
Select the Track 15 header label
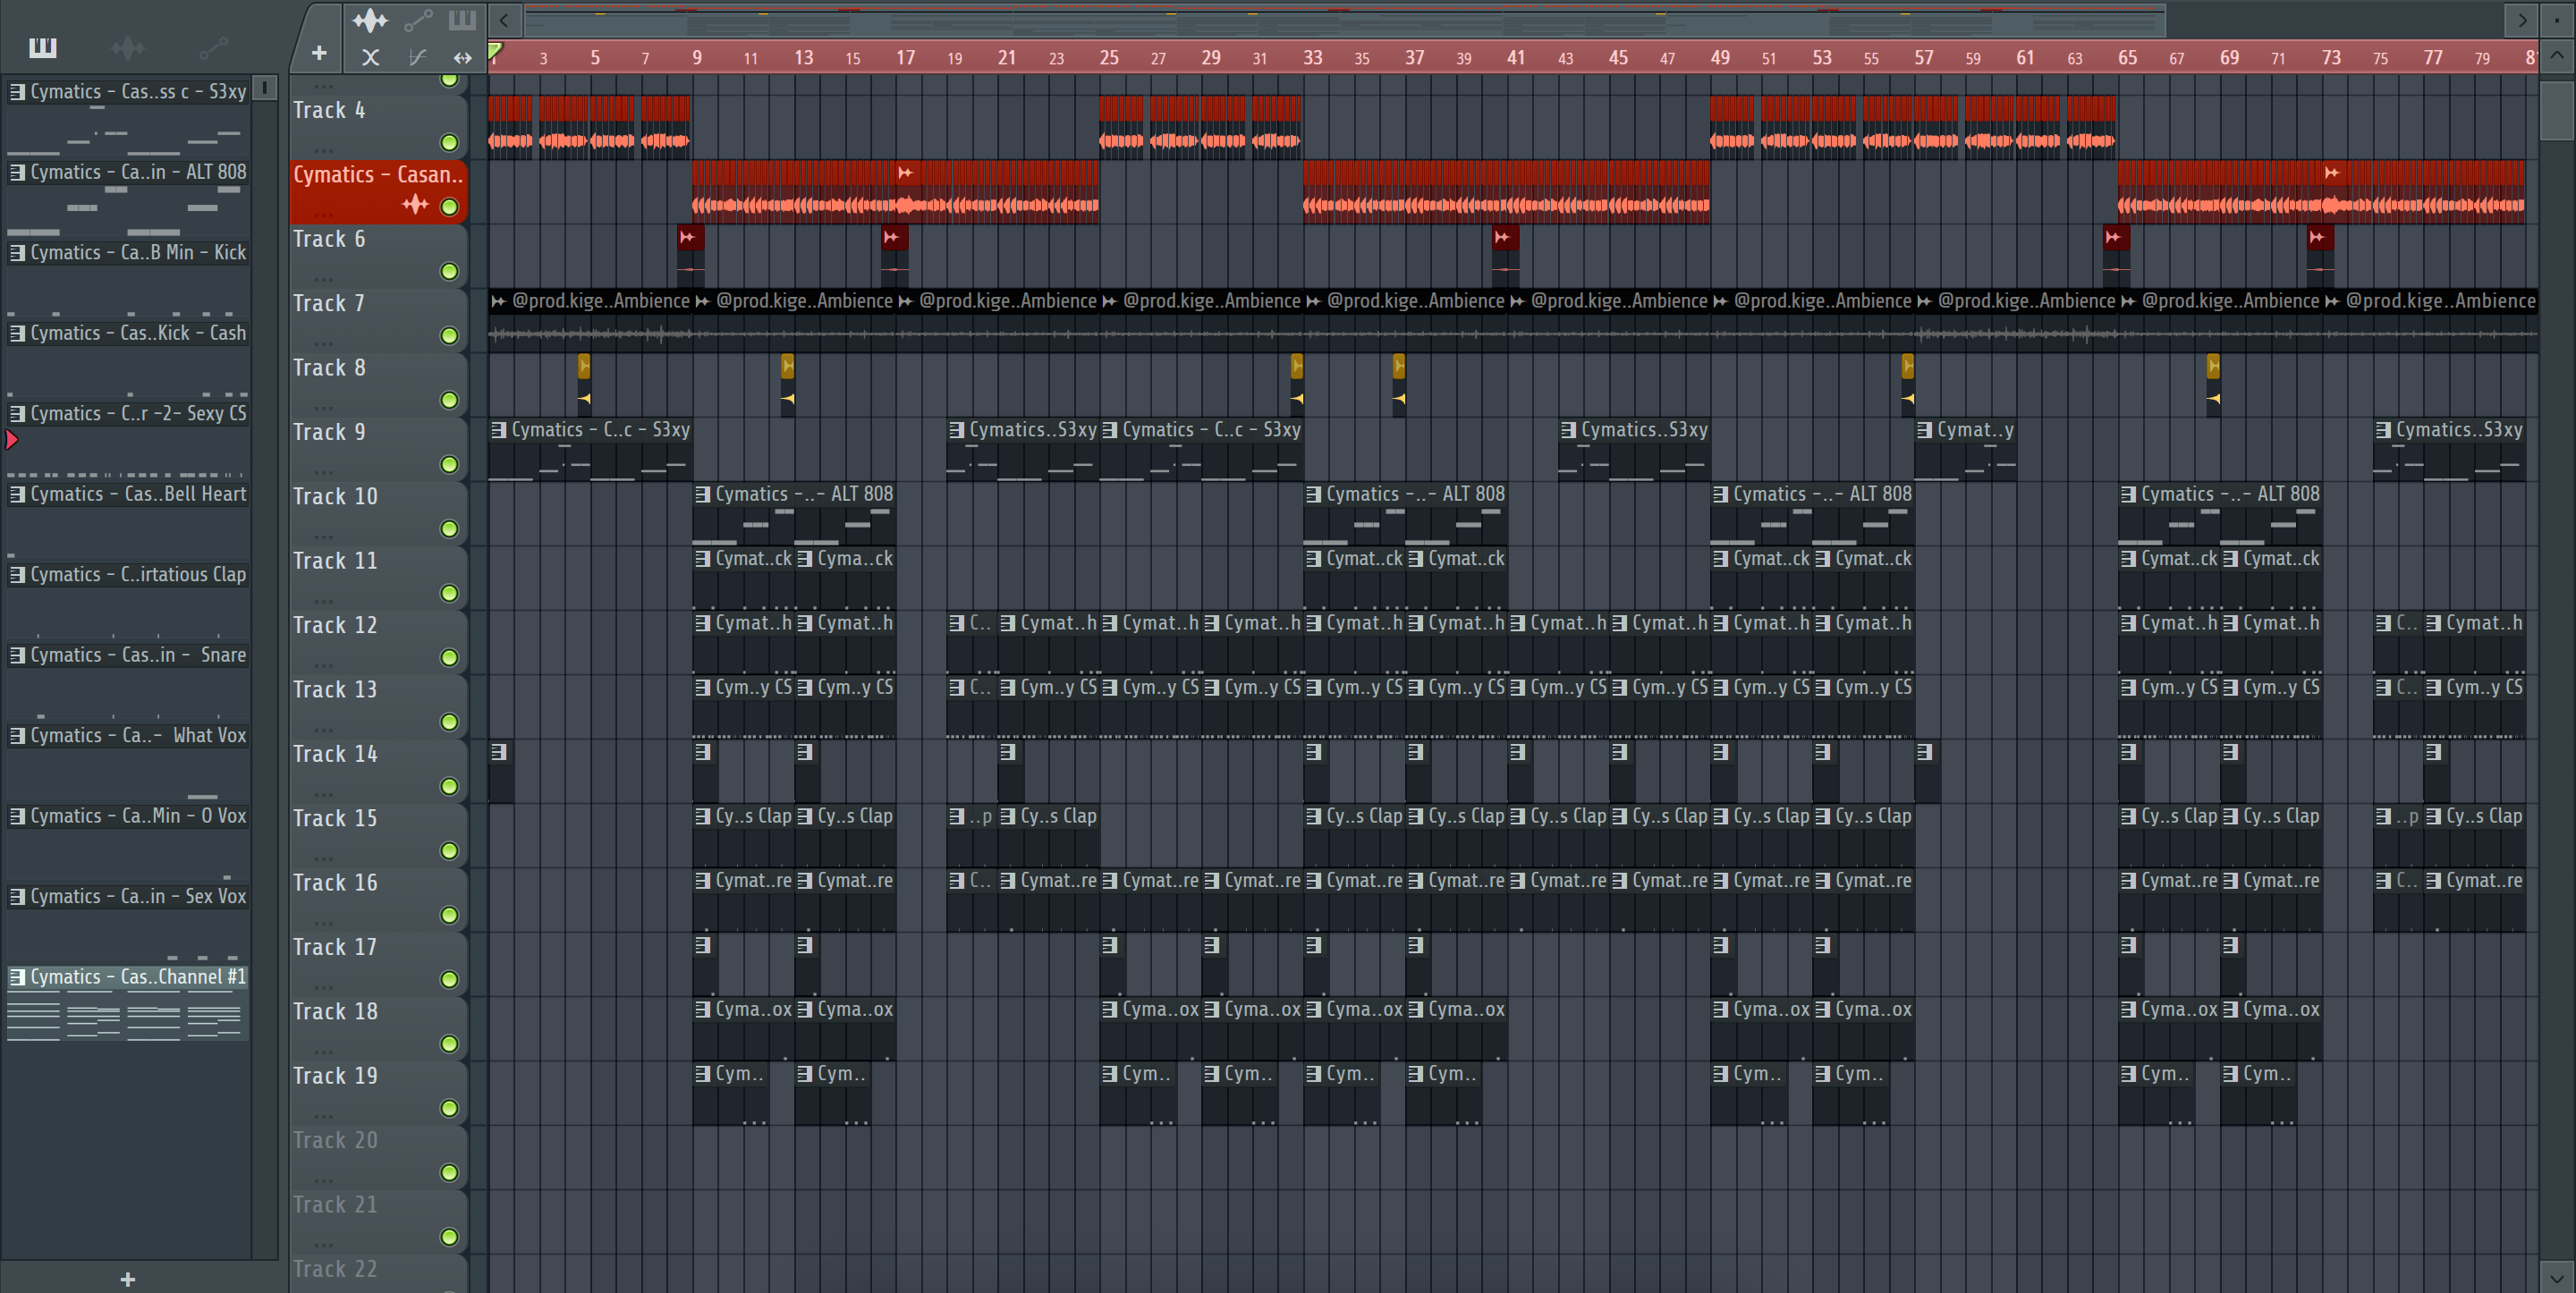[x=335, y=818]
